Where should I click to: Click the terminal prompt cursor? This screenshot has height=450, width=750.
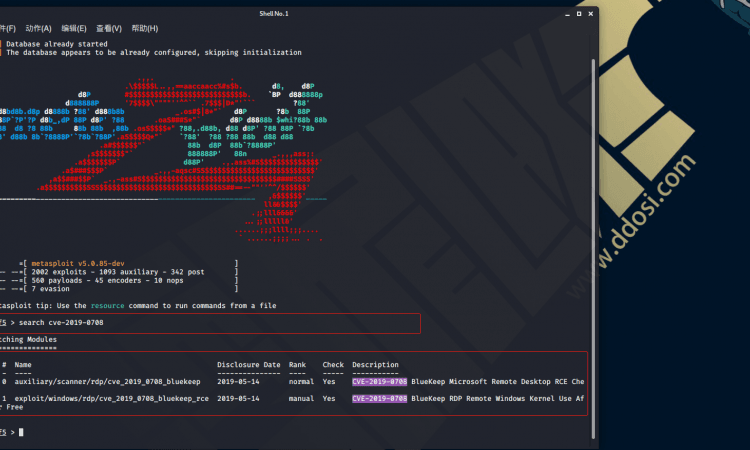pos(21,432)
